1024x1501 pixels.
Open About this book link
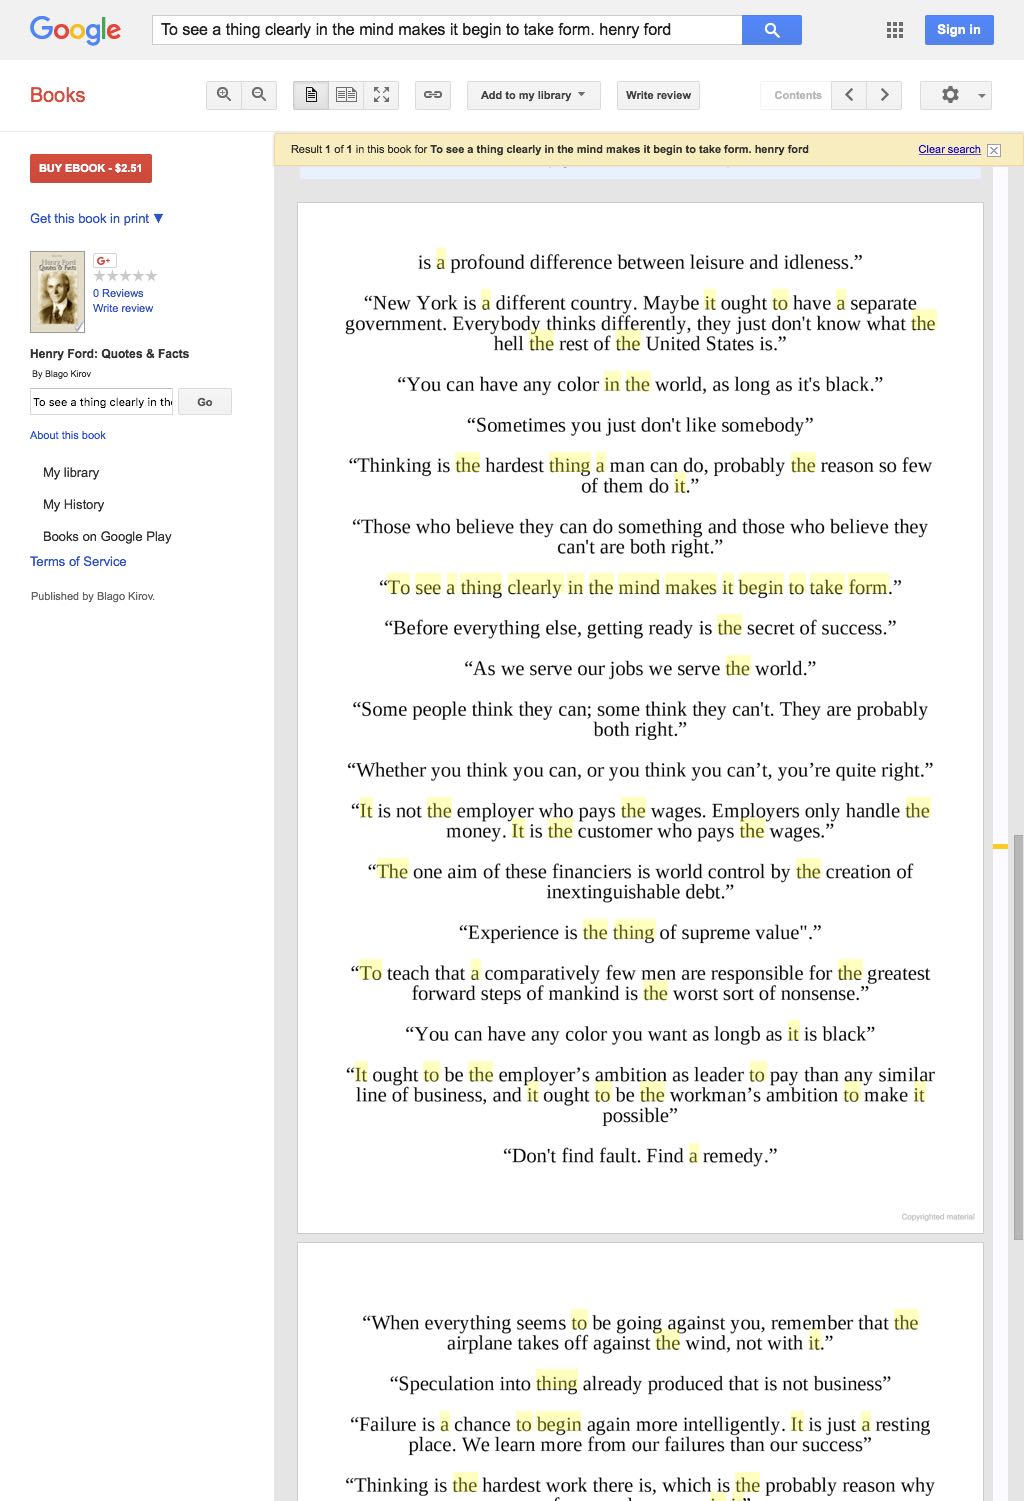[x=68, y=435]
